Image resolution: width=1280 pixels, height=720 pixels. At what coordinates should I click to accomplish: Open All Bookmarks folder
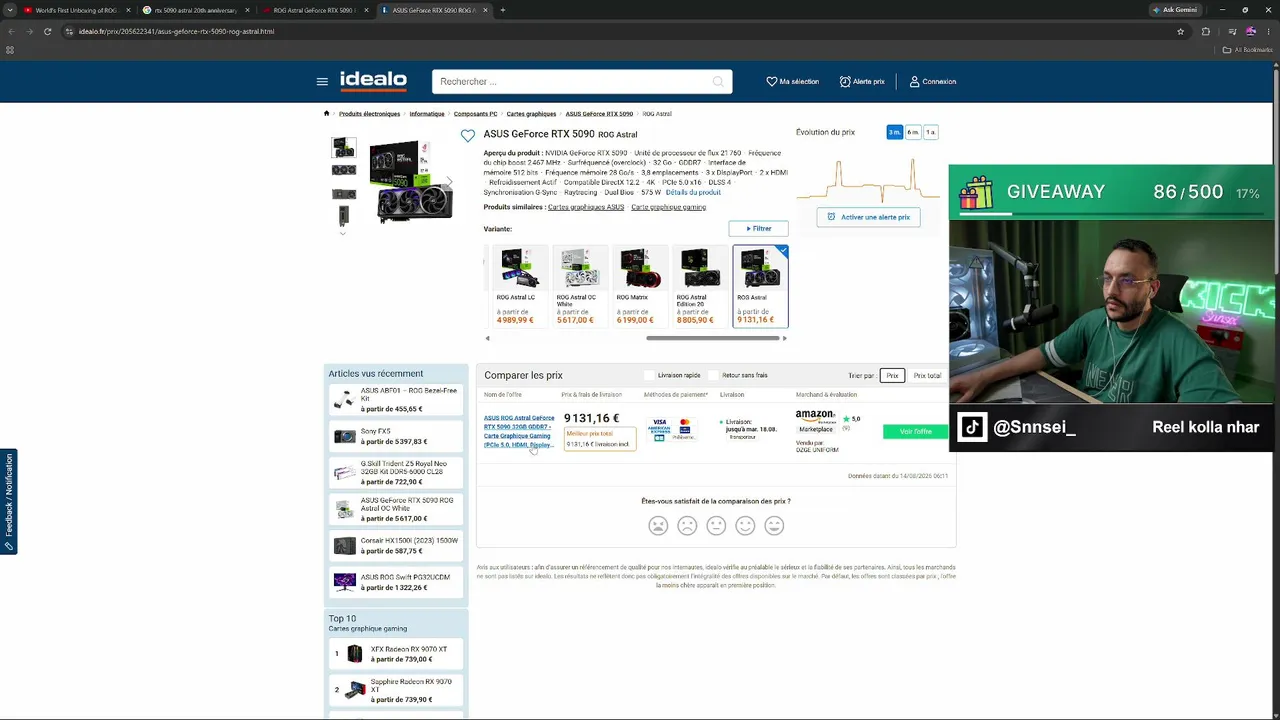click(x=1247, y=50)
